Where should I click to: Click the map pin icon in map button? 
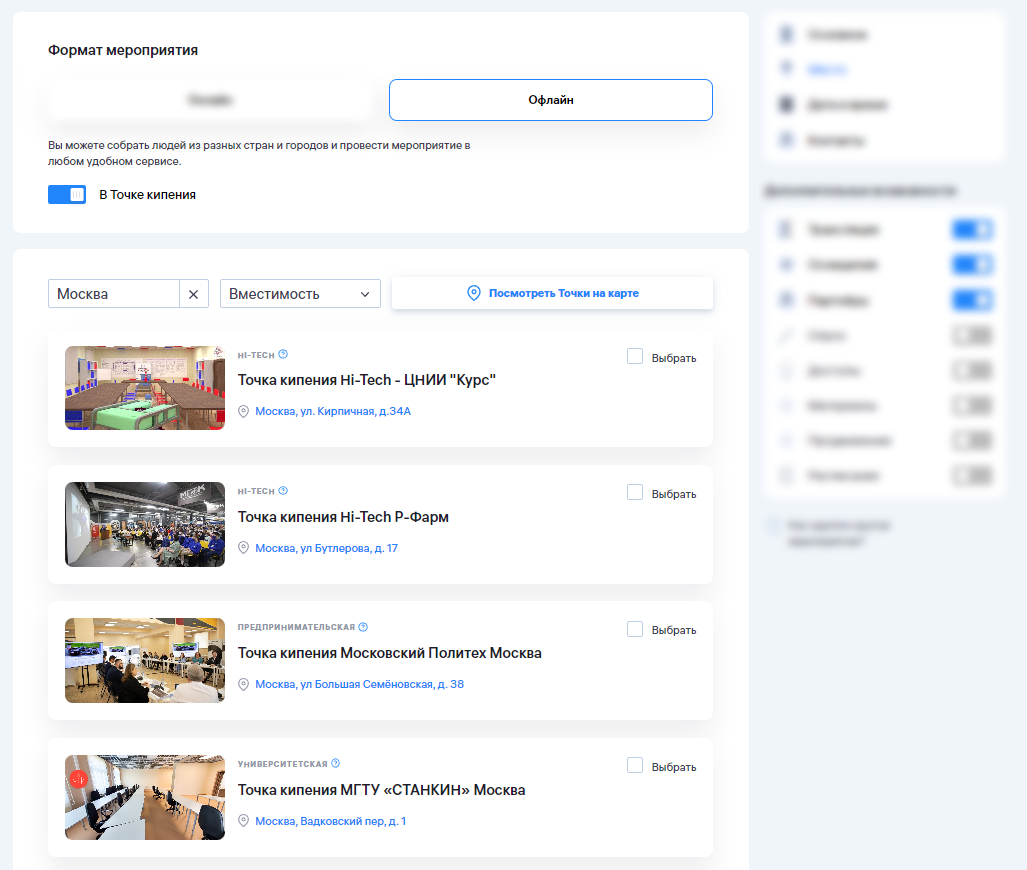[474, 293]
